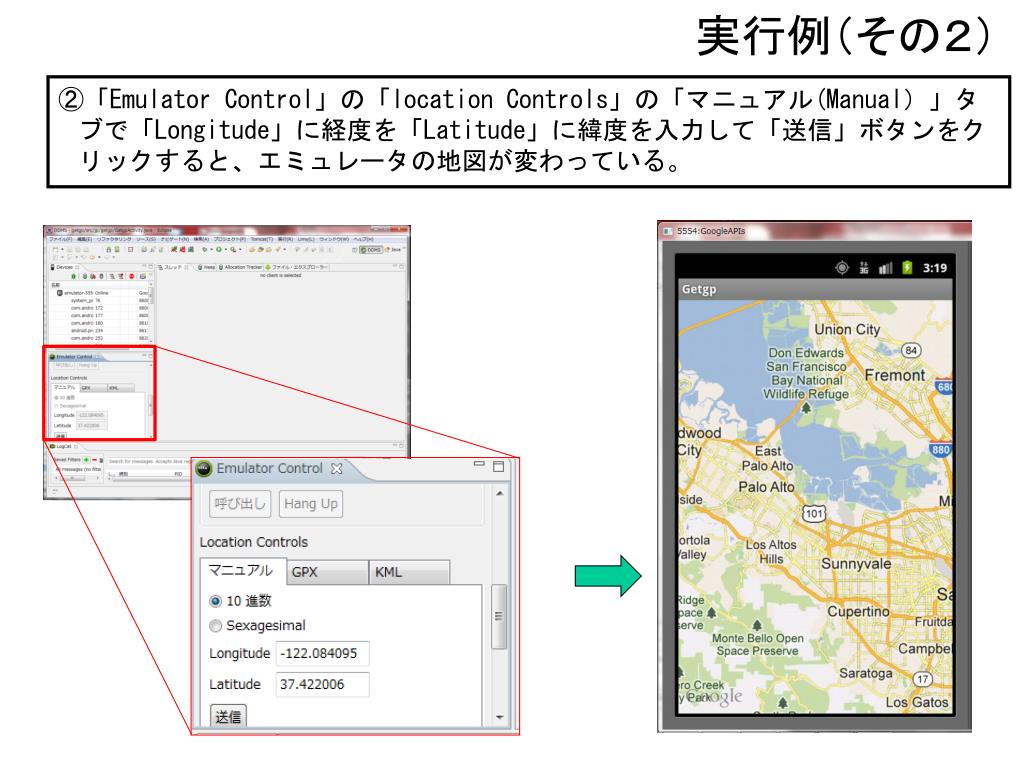Open the ファイル(F) menu in Eclipse window
Viewport: 1024px width, 768px height.
pyautogui.click(x=60, y=240)
